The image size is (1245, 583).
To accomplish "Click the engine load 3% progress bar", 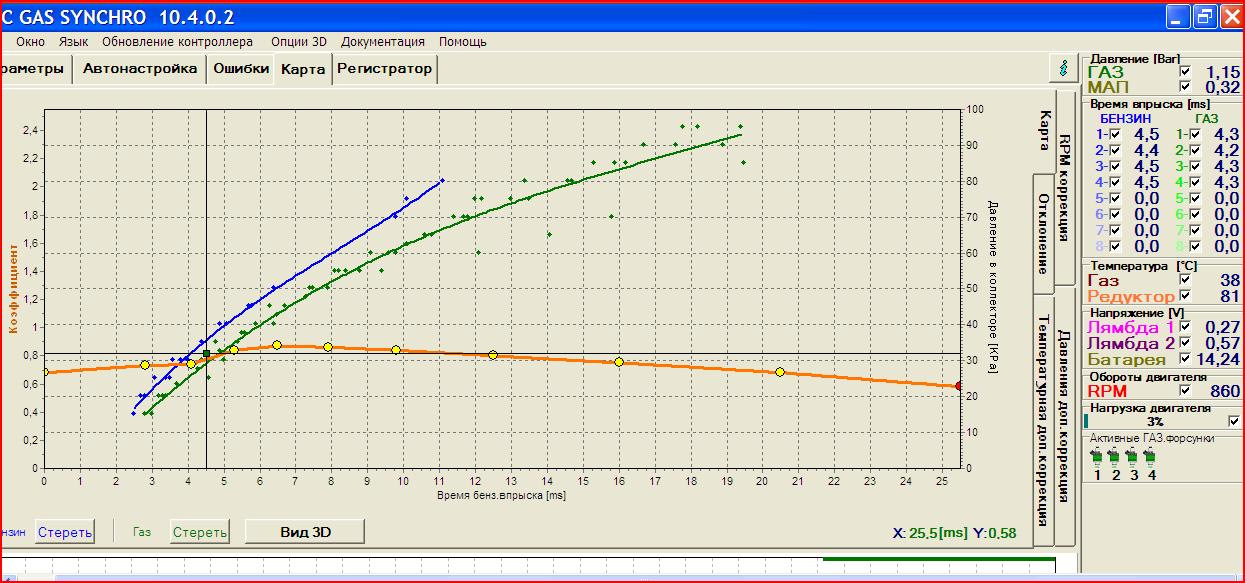I will click(x=1155, y=421).
